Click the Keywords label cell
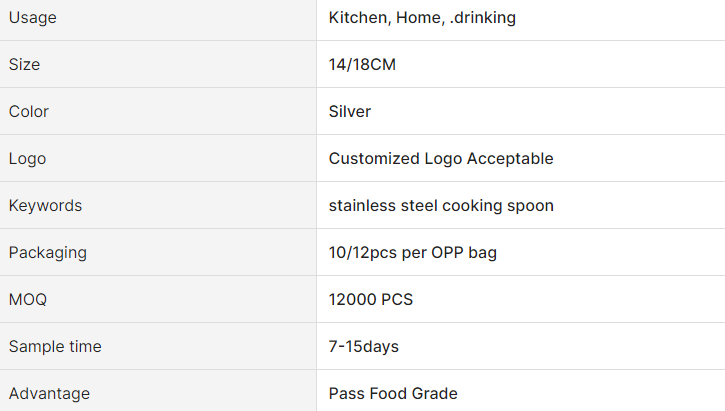725x411 pixels. (46, 206)
